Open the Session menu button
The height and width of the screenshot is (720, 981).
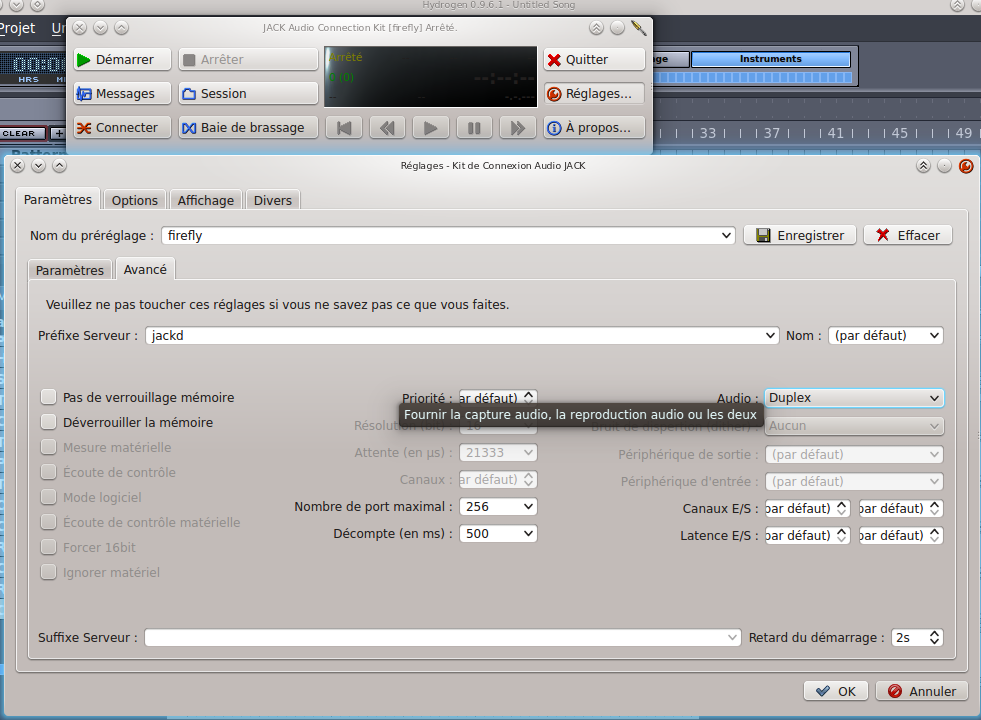coord(248,93)
